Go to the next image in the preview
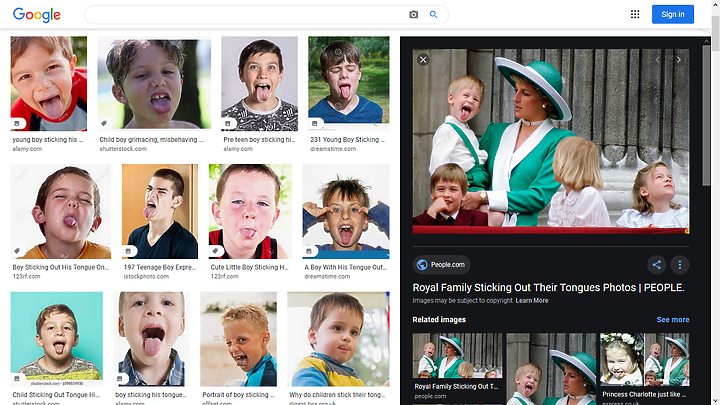This screenshot has width=720, height=405. [679, 60]
